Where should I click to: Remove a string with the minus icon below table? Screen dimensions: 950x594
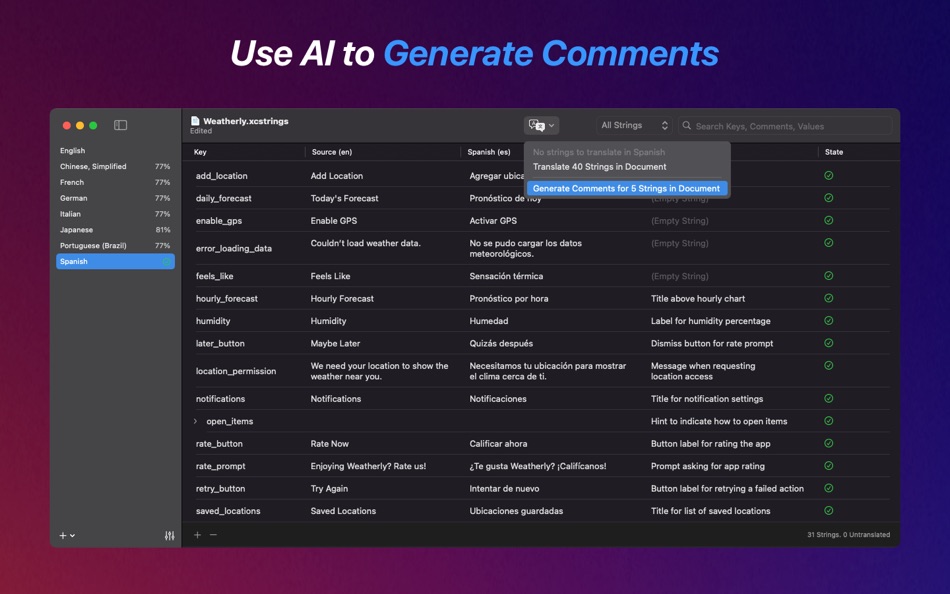213,535
